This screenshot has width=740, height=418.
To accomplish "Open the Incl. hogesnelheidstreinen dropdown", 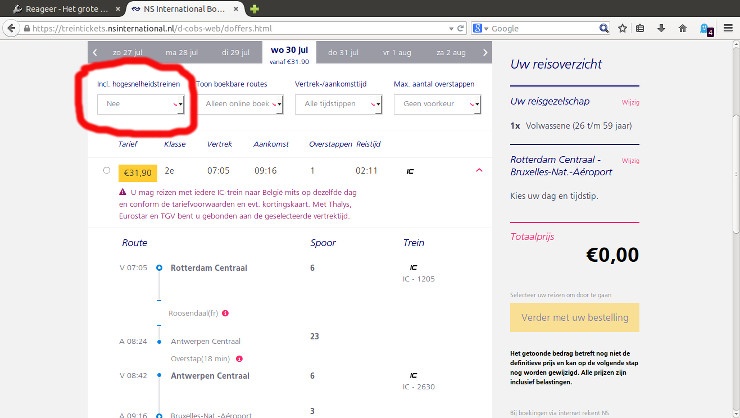I will point(141,104).
